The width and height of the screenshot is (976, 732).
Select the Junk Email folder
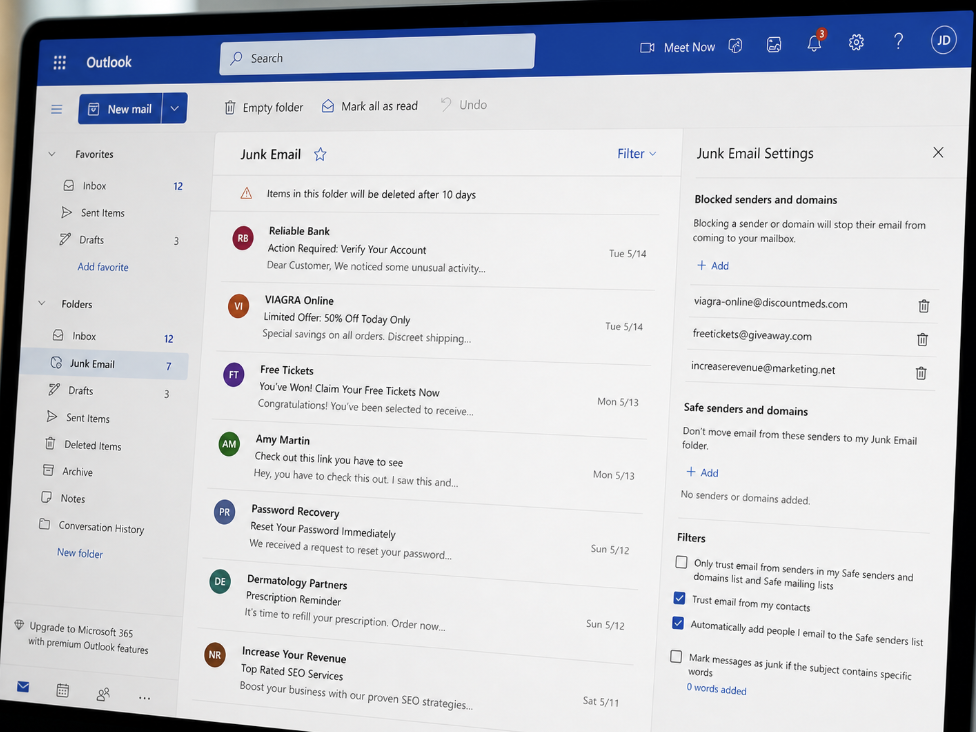click(106, 364)
